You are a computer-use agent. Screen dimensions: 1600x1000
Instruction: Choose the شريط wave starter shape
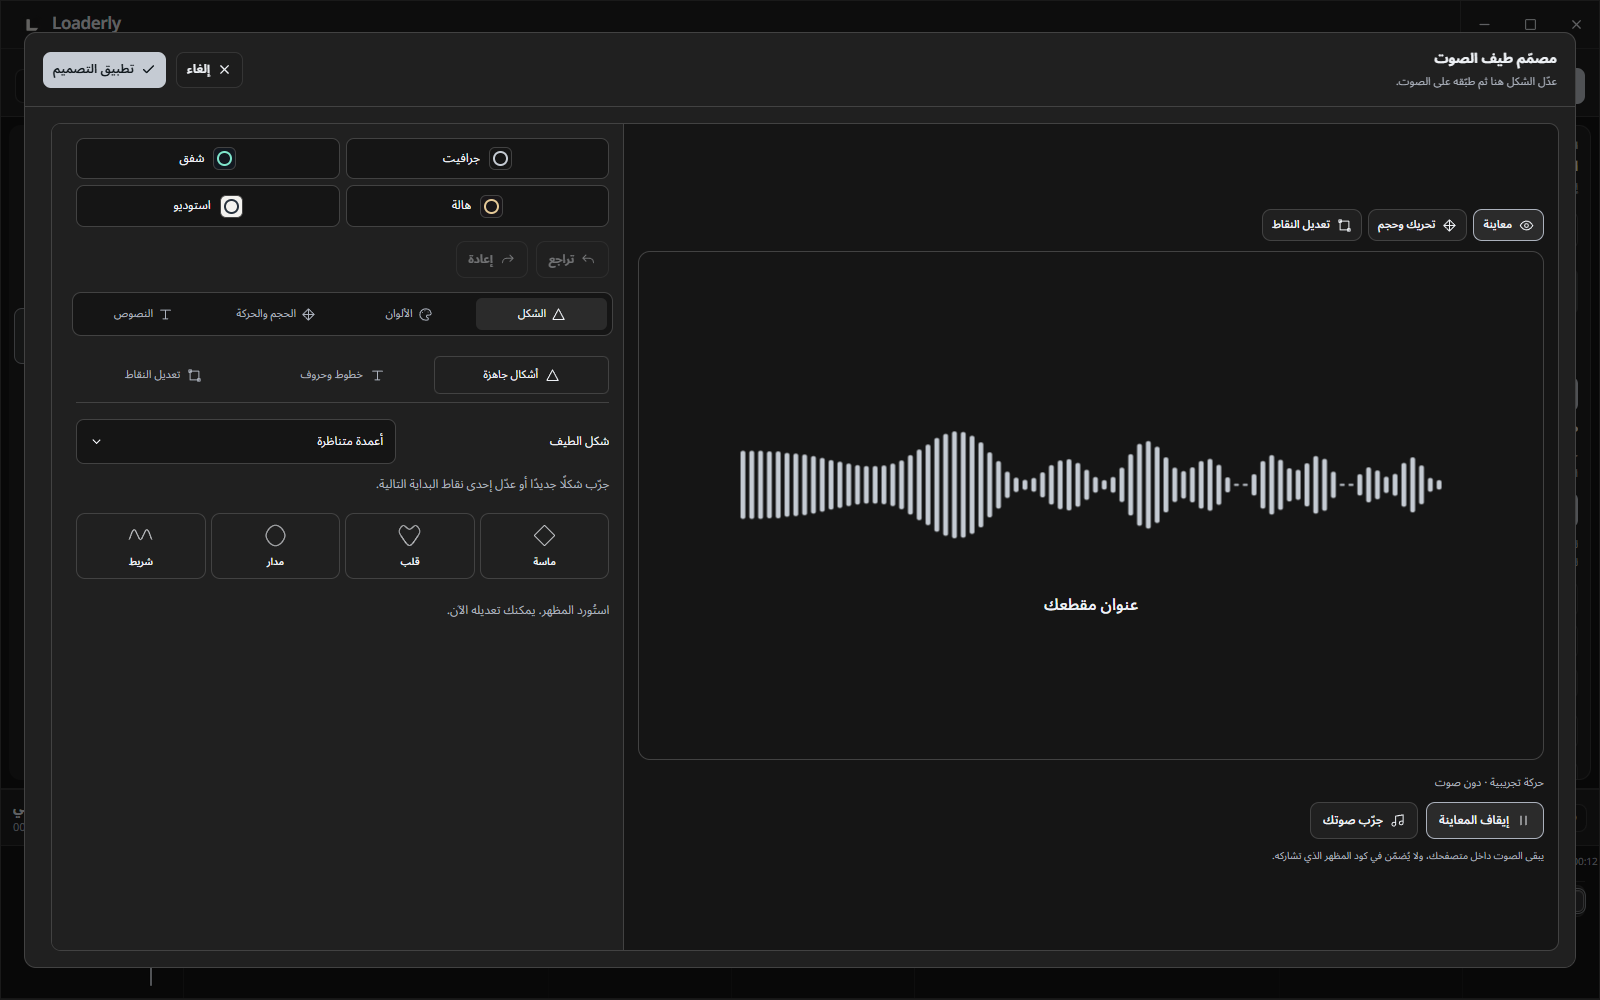click(x=141, y=546)
